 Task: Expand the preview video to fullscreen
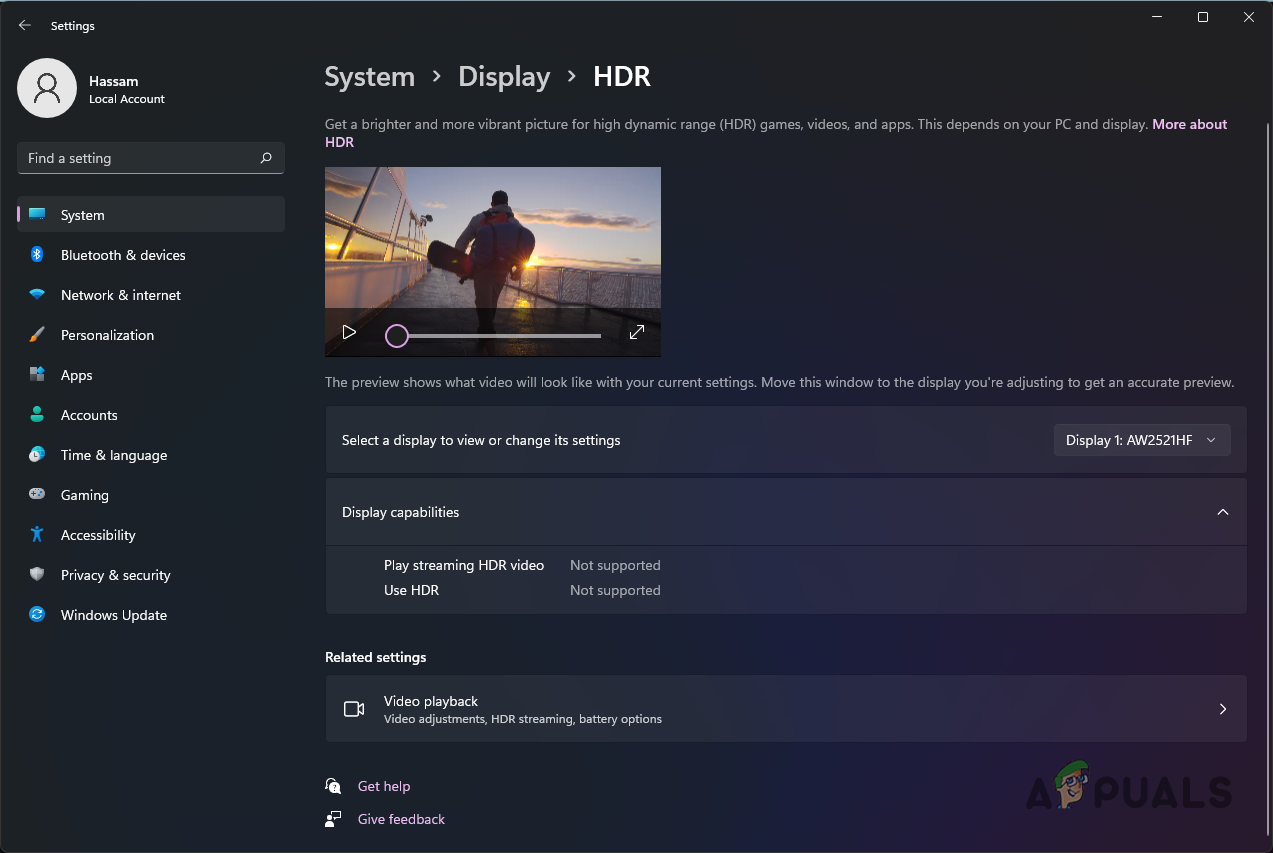(636, 333)
